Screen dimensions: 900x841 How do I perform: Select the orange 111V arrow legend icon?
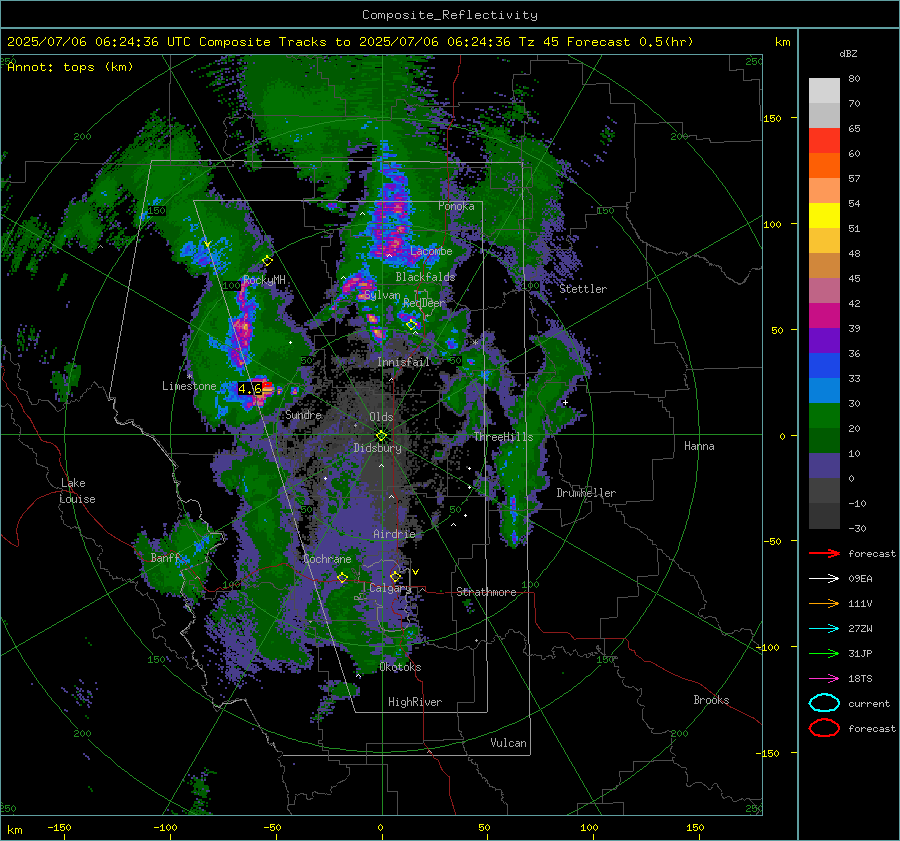pyautogui.click(x=824, y=603)
